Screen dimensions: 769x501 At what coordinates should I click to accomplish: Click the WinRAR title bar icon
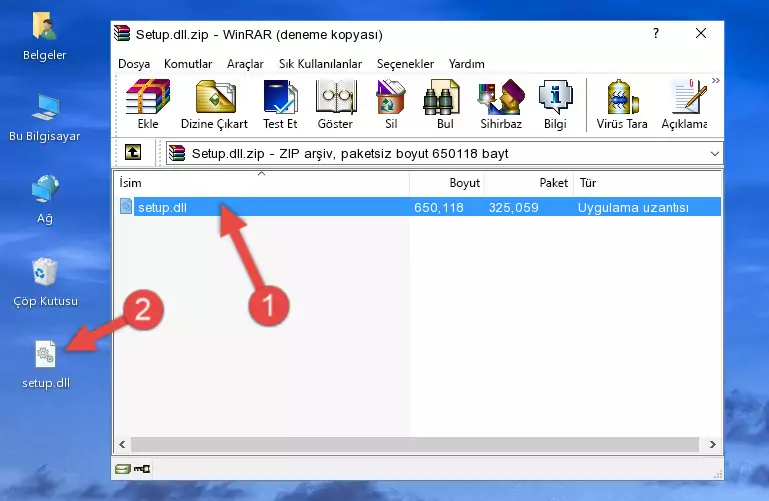[x=122, y=34]
